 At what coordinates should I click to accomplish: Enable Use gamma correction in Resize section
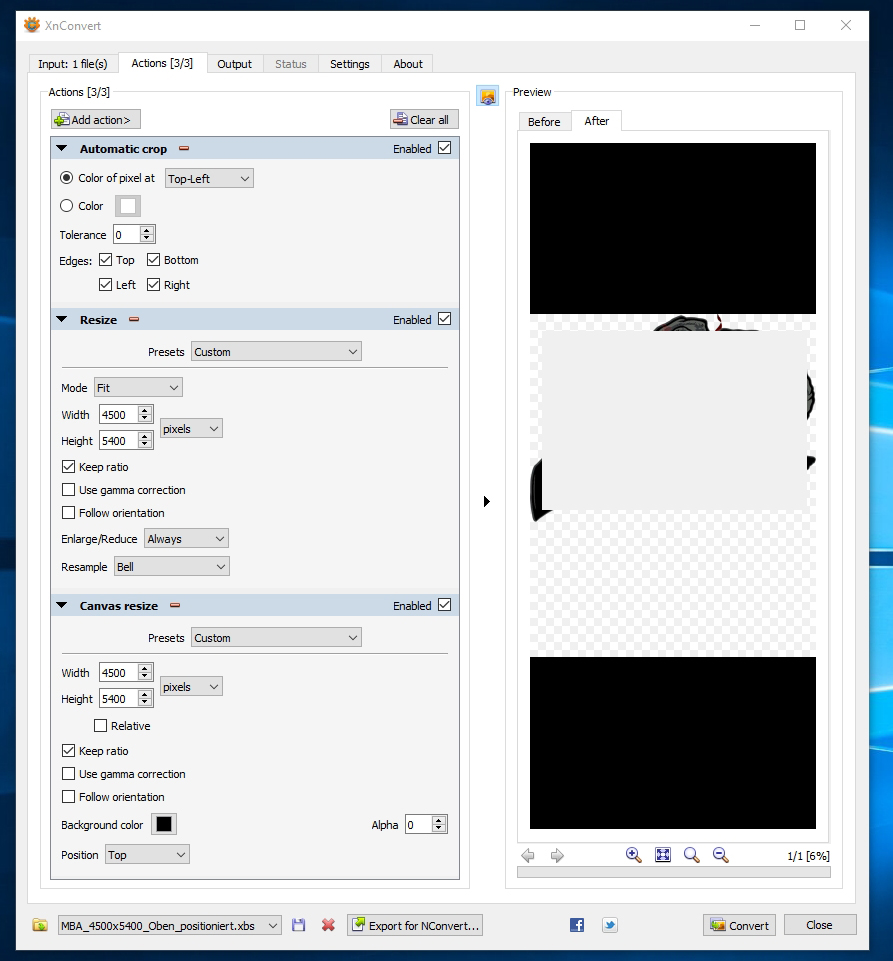click(x=69, y=490)
